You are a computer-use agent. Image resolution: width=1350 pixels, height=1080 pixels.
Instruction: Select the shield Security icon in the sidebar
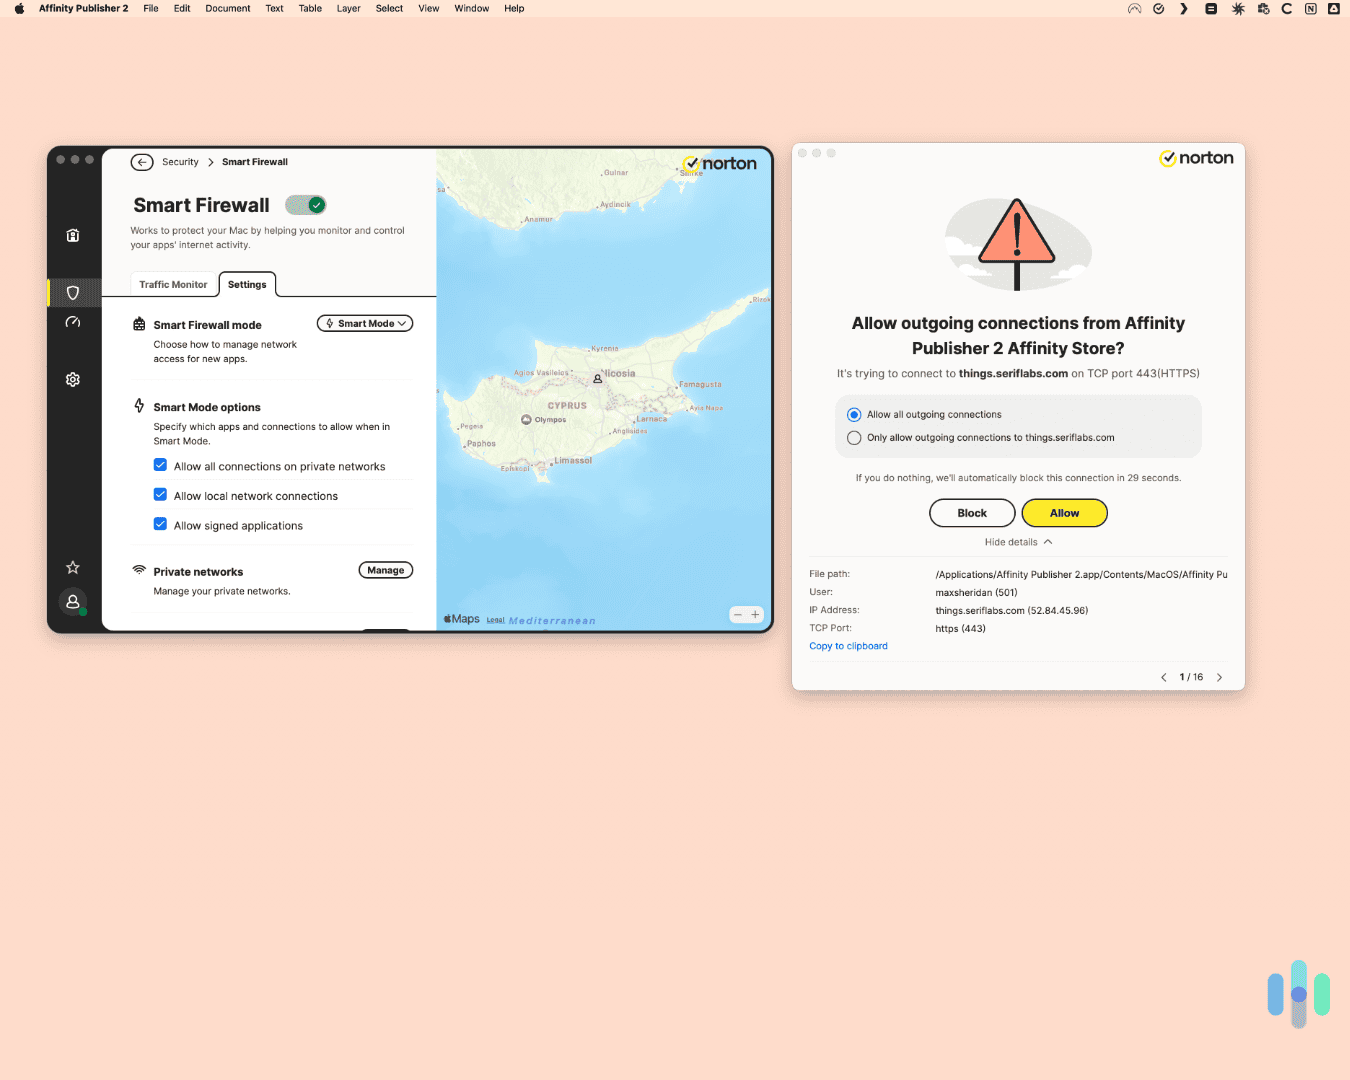point(72,293)
